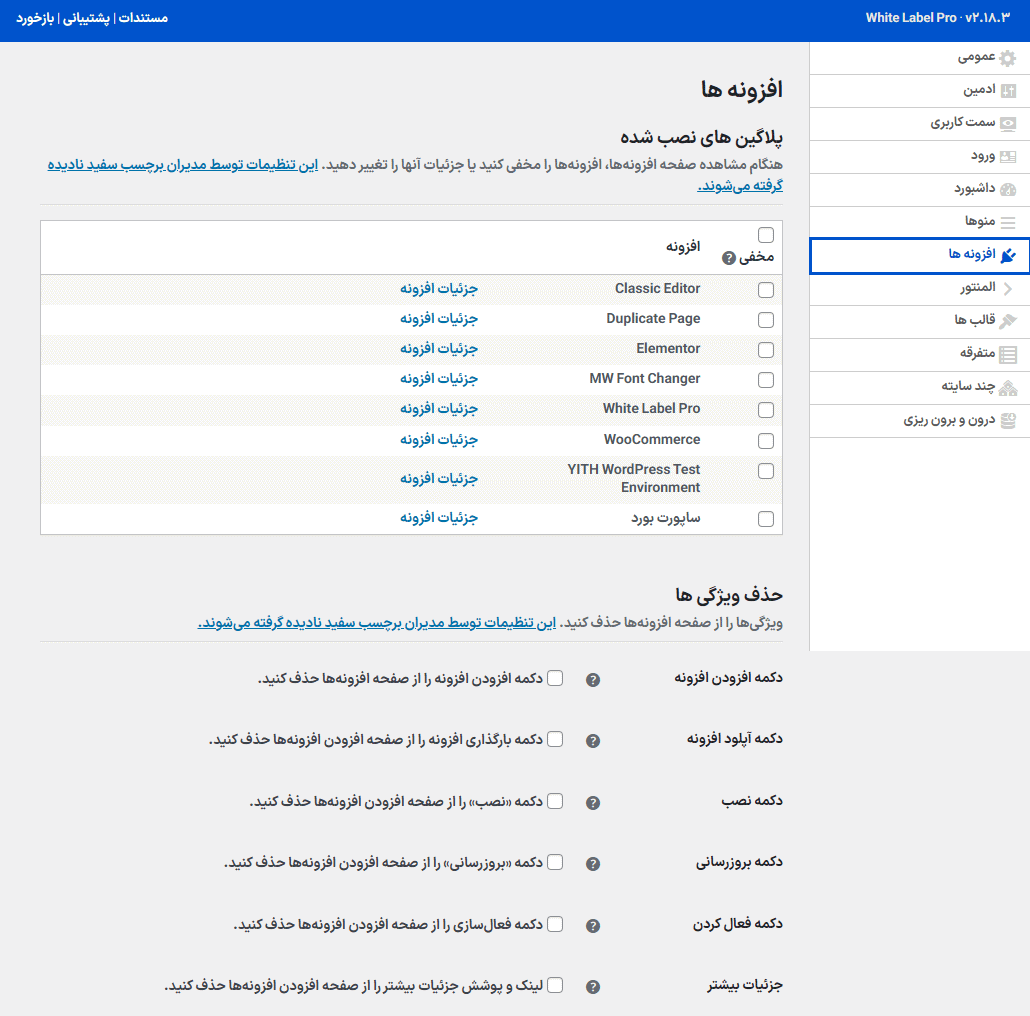Open جزئیات افزونه link for Elementor
The width and height of the screenshot is (1030, 1016).
coord(439,349)
